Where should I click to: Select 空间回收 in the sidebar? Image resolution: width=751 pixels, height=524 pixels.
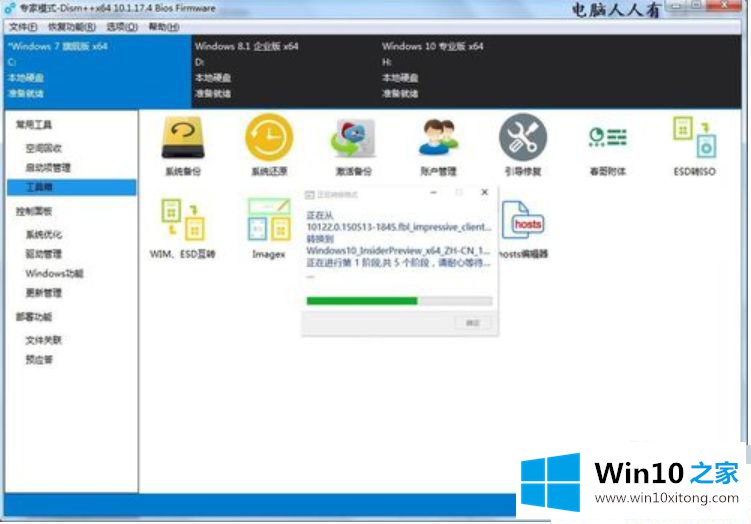click(x=44, y=148)
